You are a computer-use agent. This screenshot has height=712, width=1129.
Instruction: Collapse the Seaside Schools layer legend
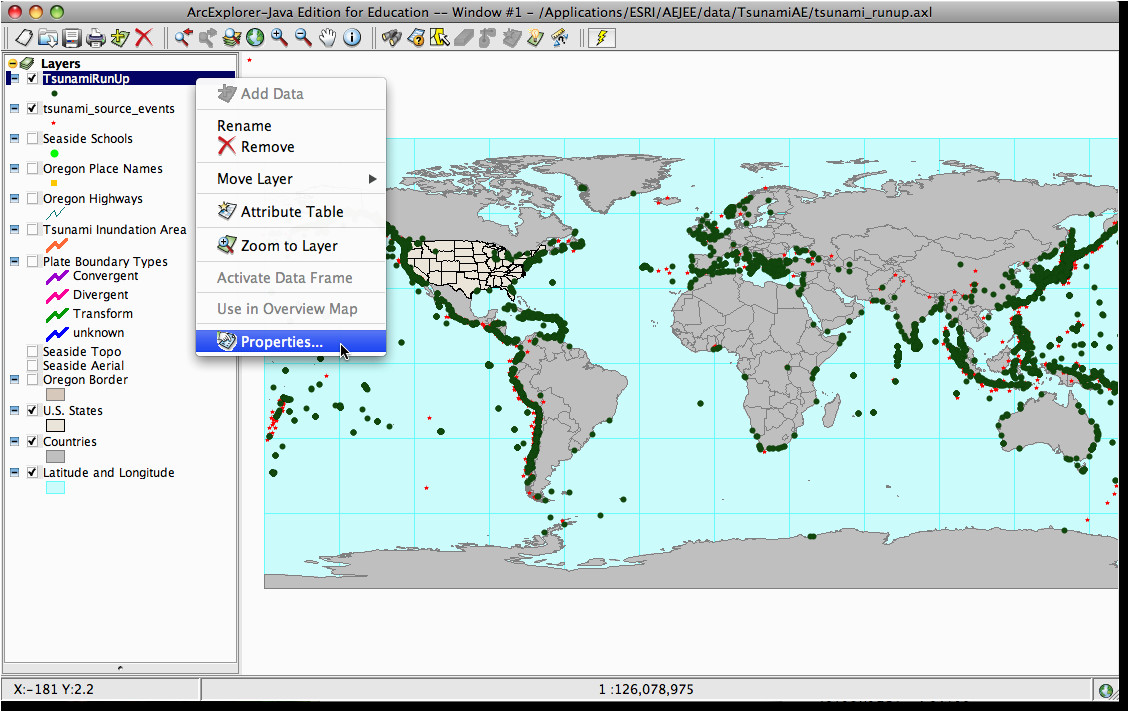point(14,138)
